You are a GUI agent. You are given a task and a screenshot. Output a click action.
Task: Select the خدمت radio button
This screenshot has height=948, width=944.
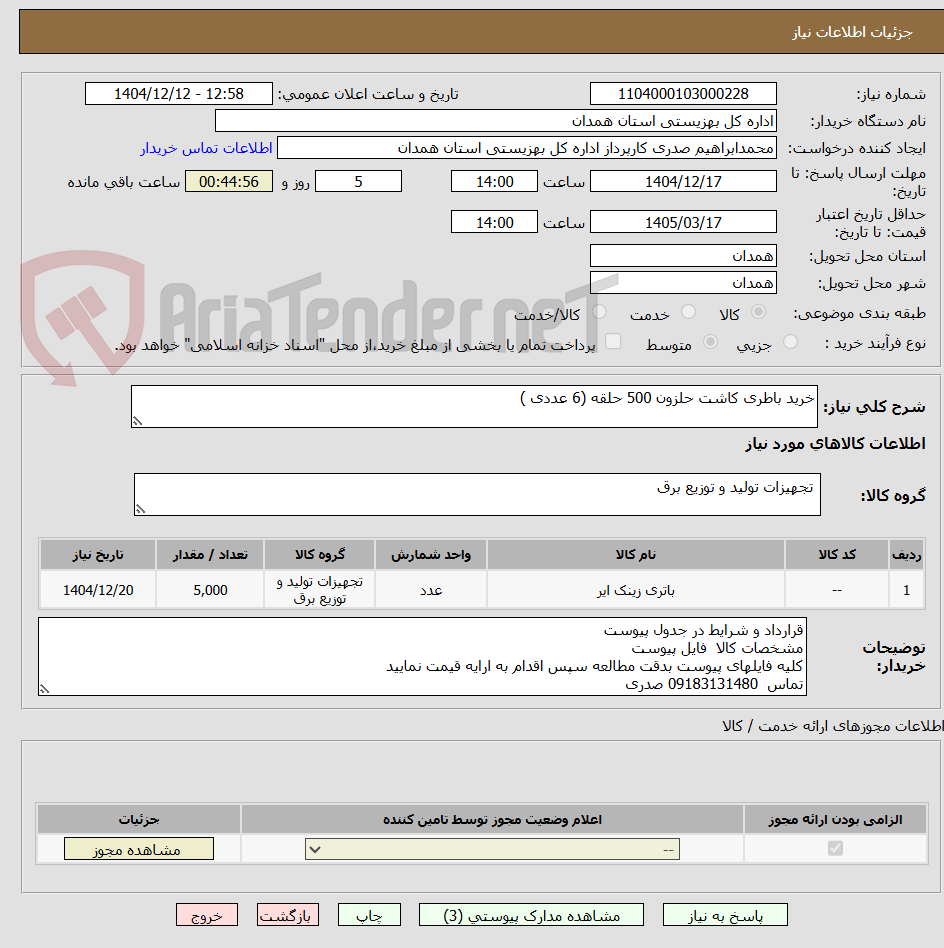(688, 312)
